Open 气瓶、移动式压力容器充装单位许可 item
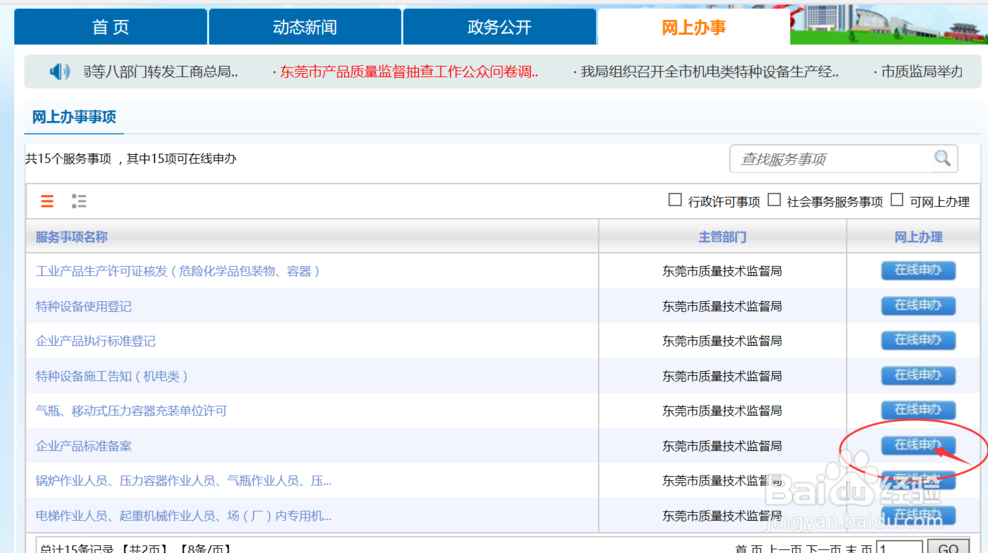988x553 pixels. (131, 411)
